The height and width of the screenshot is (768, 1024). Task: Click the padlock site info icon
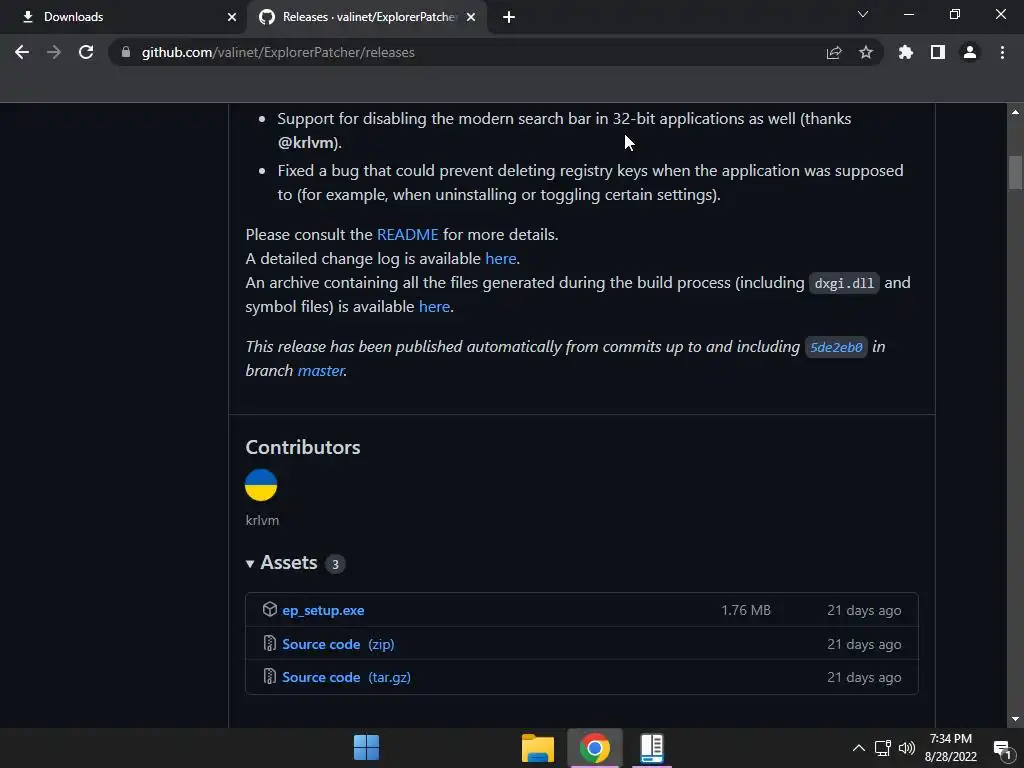tap(126, 52)
